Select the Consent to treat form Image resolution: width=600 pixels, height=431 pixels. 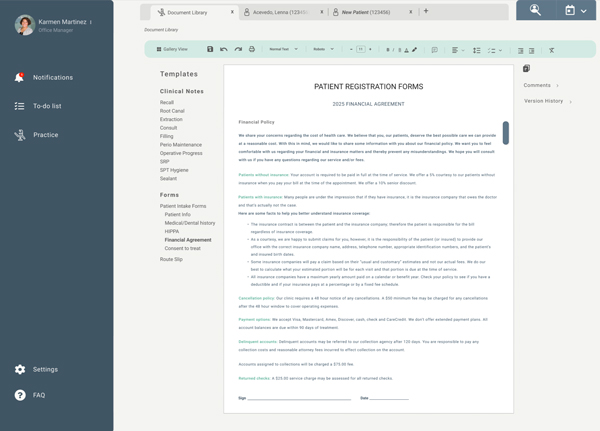tap(183, 248)
